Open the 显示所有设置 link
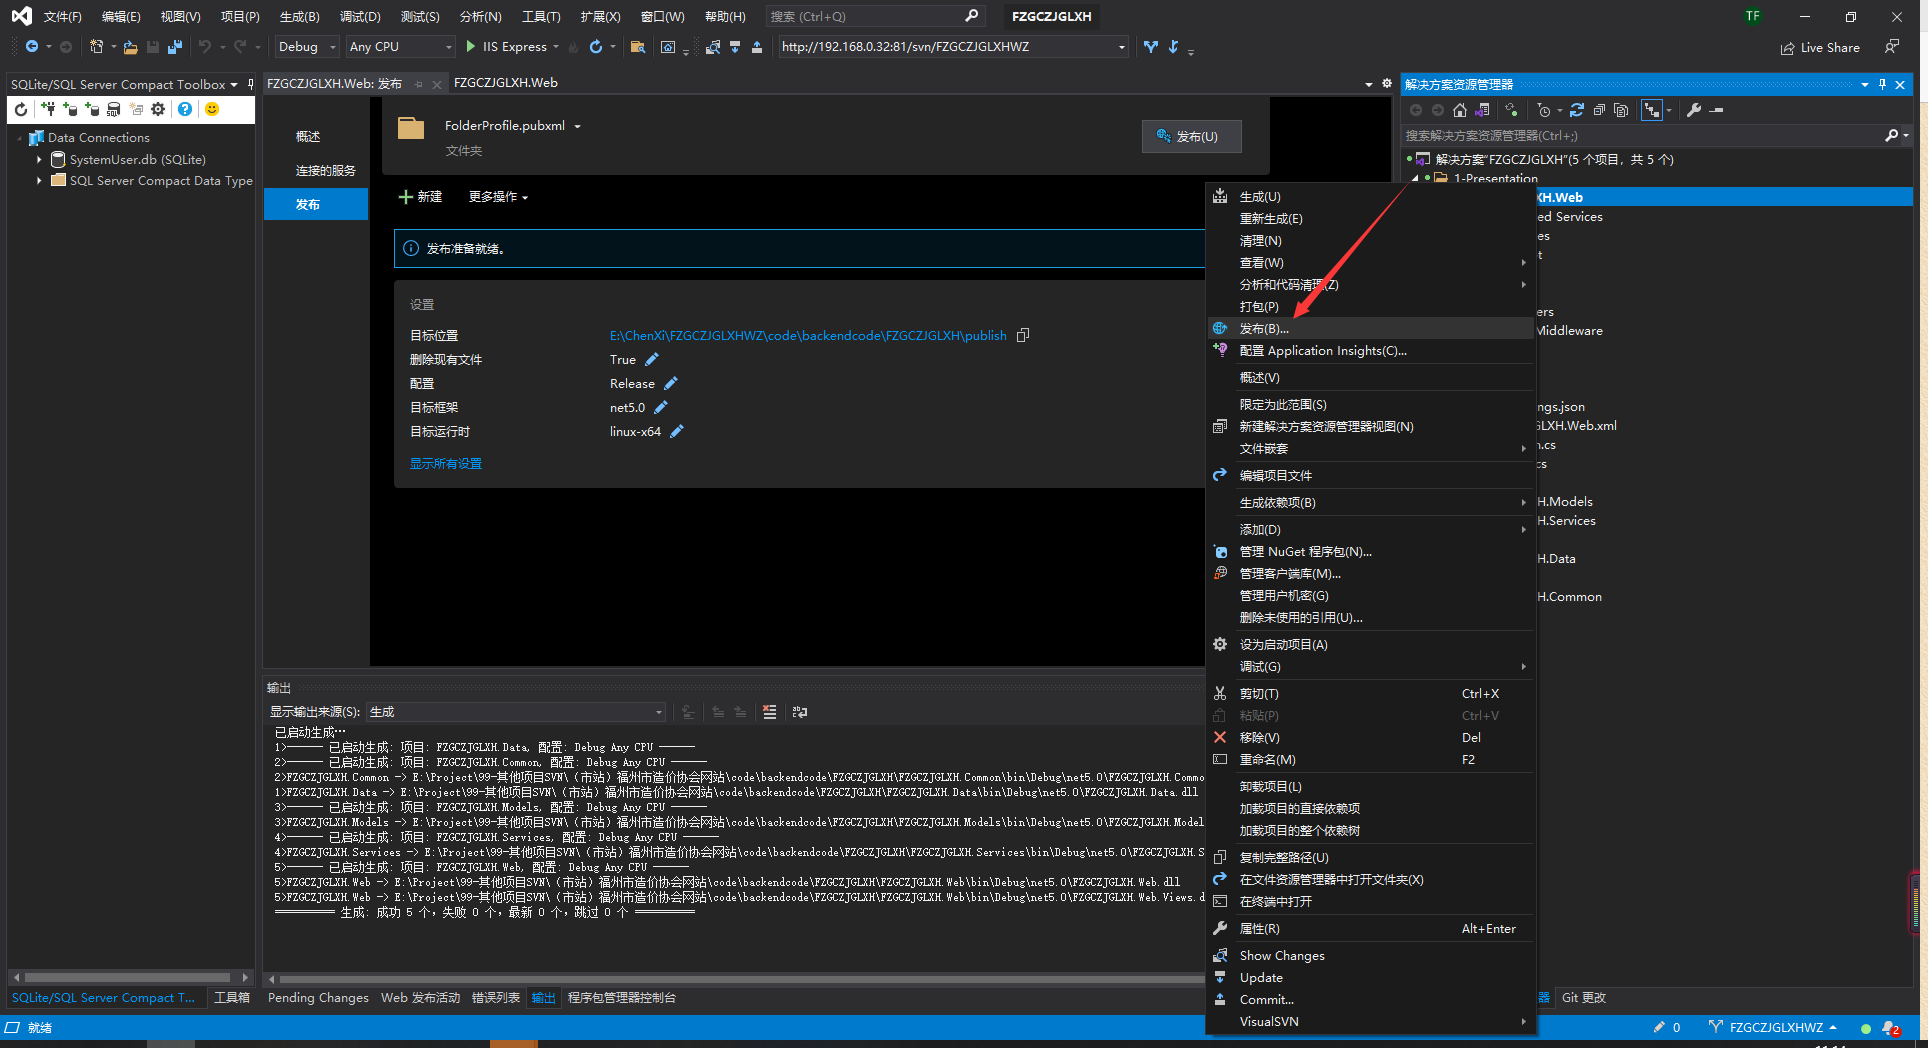1928x1048 pixels. pos(446,464)
